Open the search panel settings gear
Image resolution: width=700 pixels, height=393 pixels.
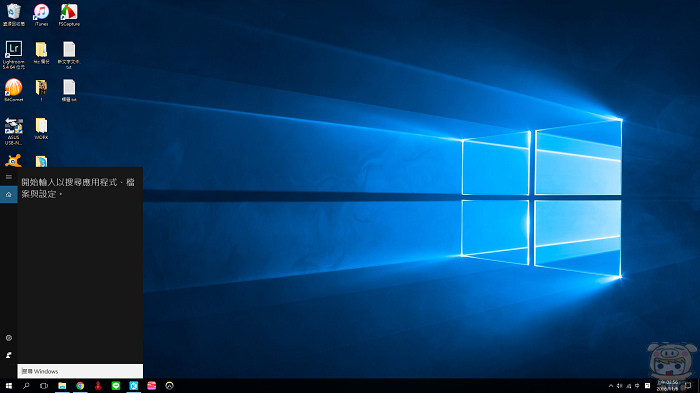point(8,338)
